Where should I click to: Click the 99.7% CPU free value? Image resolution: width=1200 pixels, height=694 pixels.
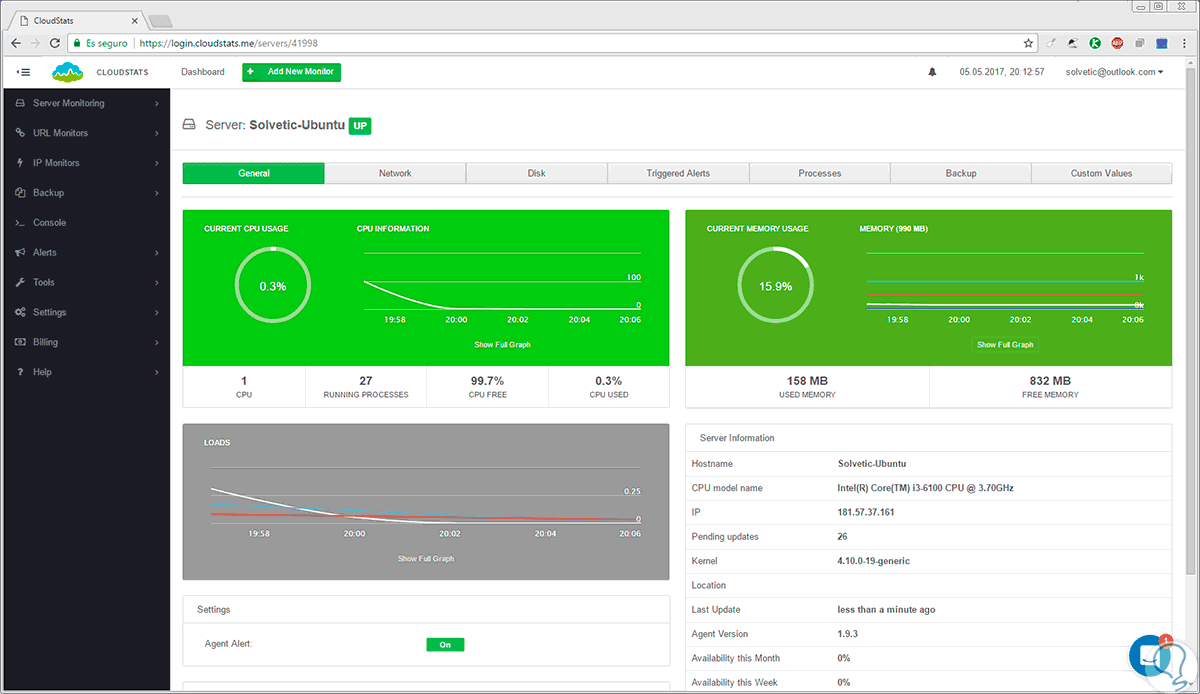click(x=487, y=381)
